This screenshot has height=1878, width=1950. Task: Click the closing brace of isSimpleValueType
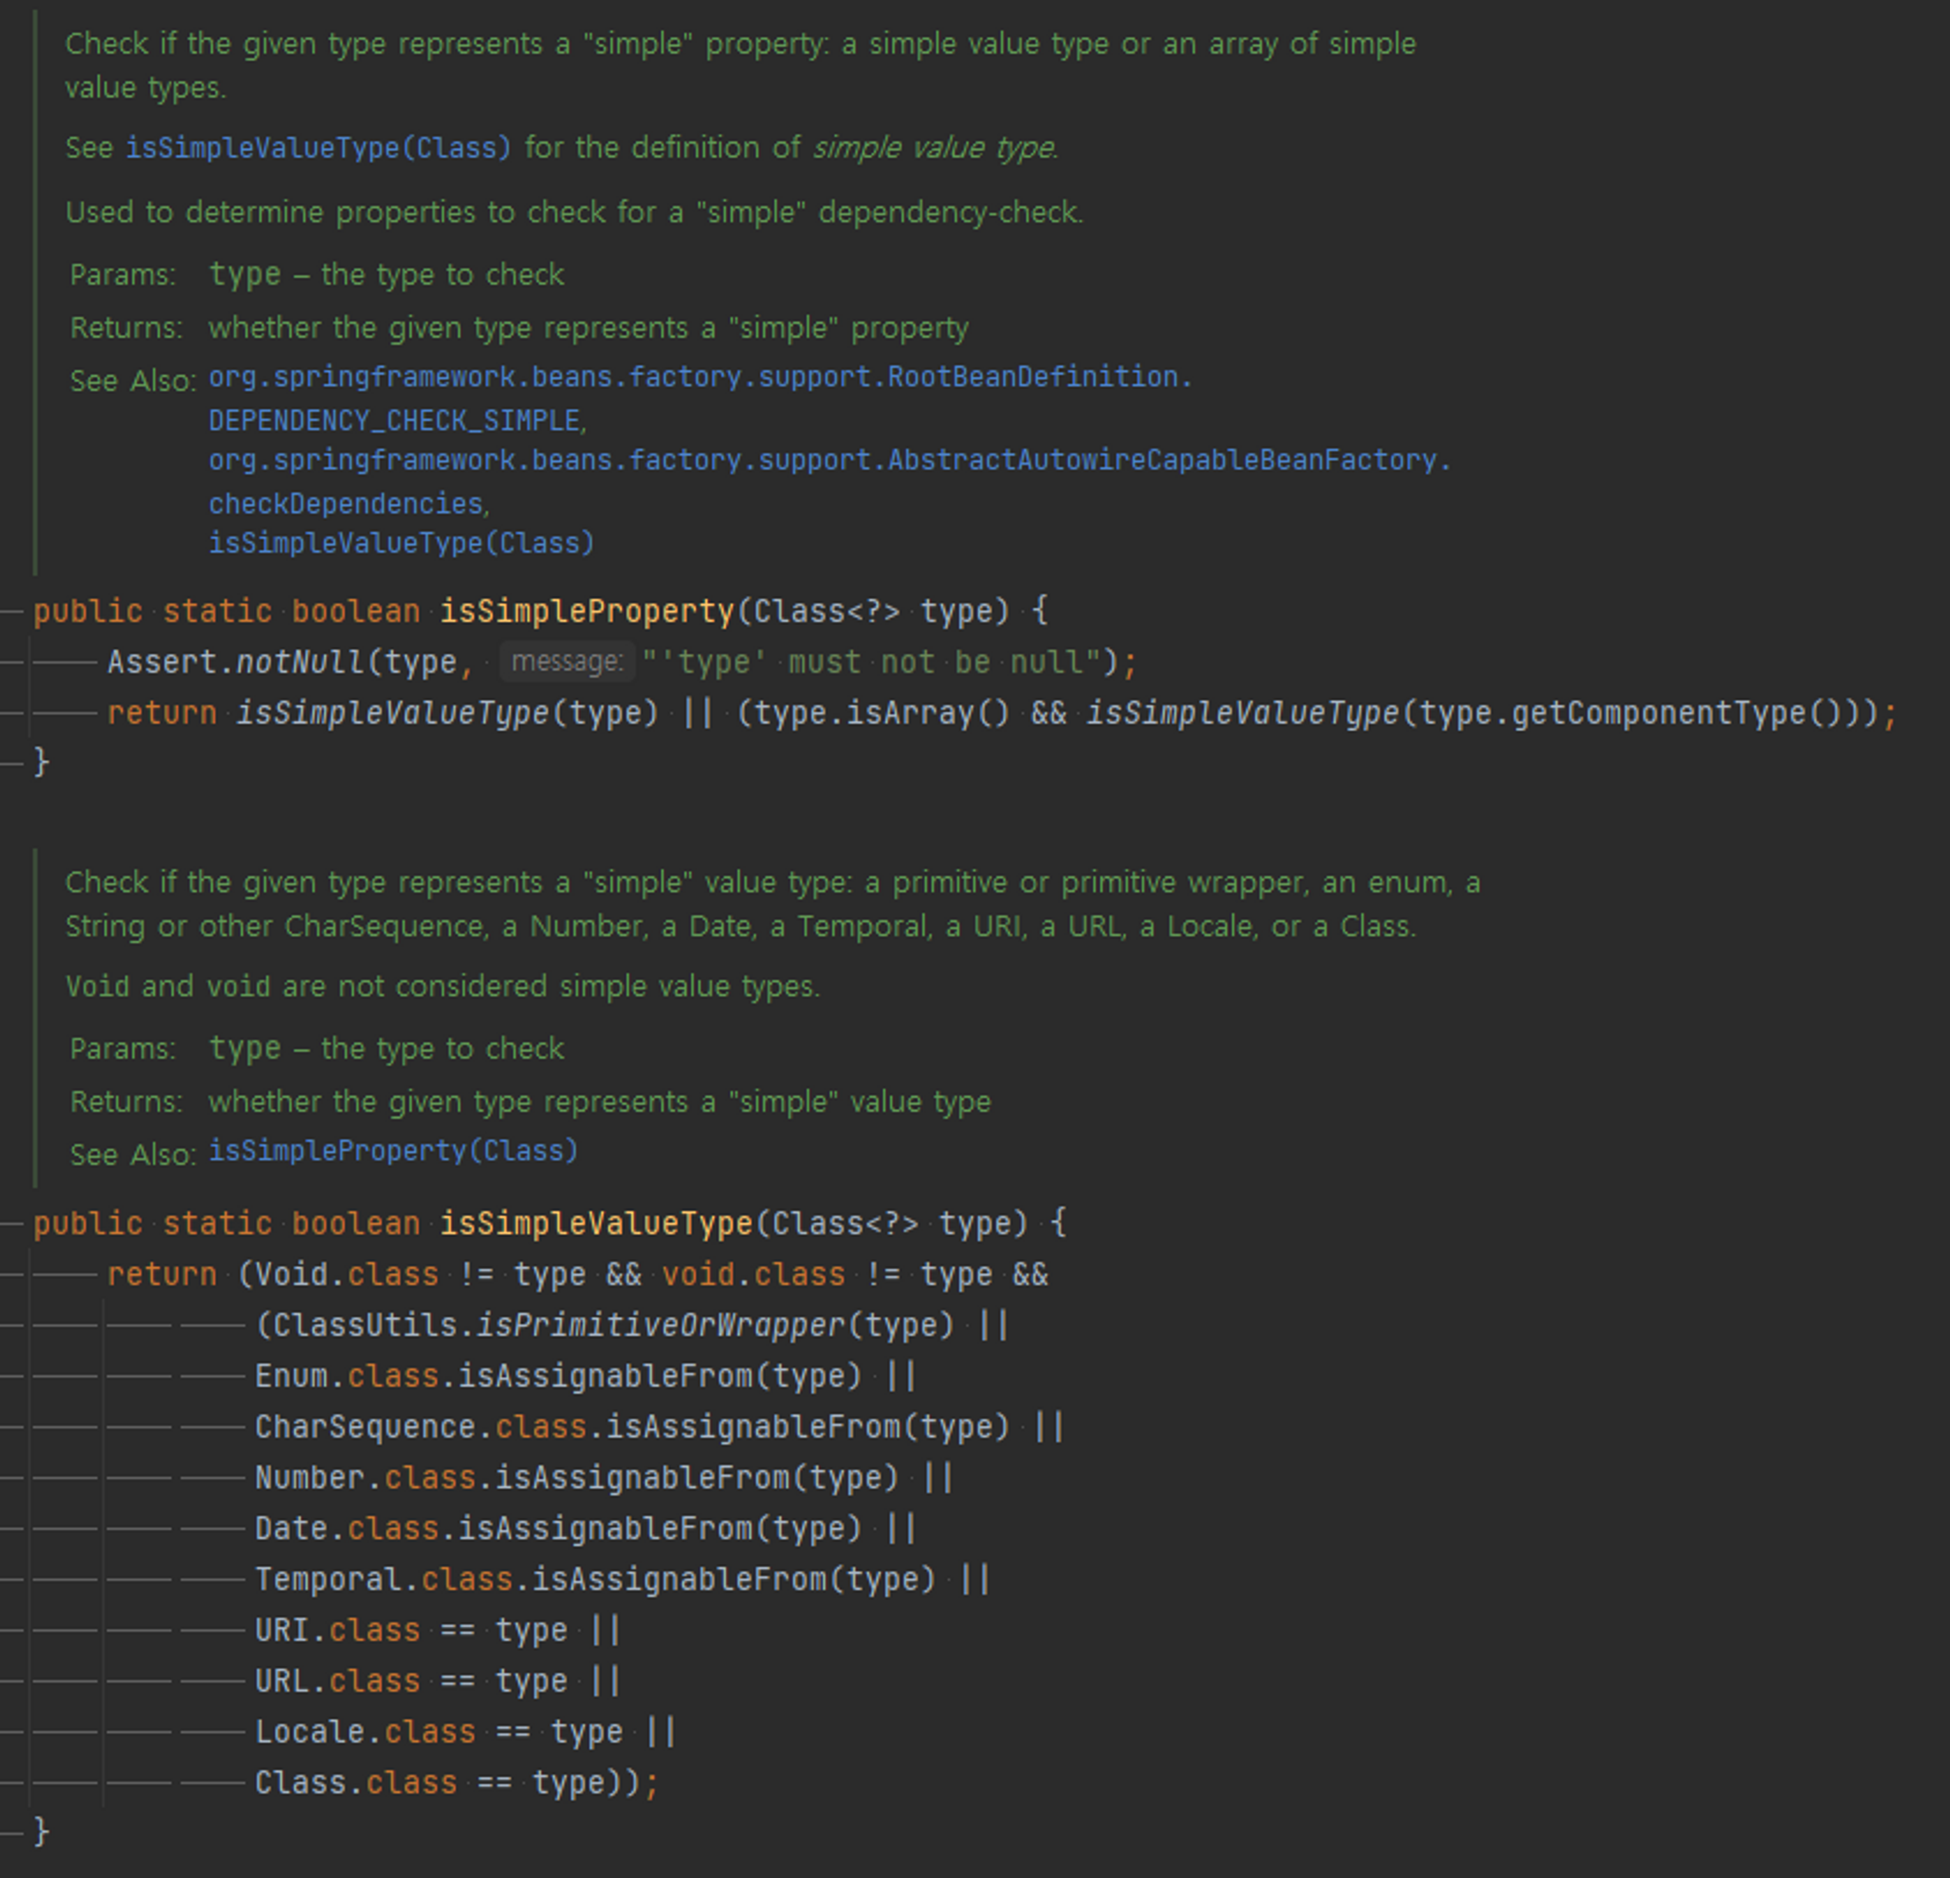coord(41,1832)
